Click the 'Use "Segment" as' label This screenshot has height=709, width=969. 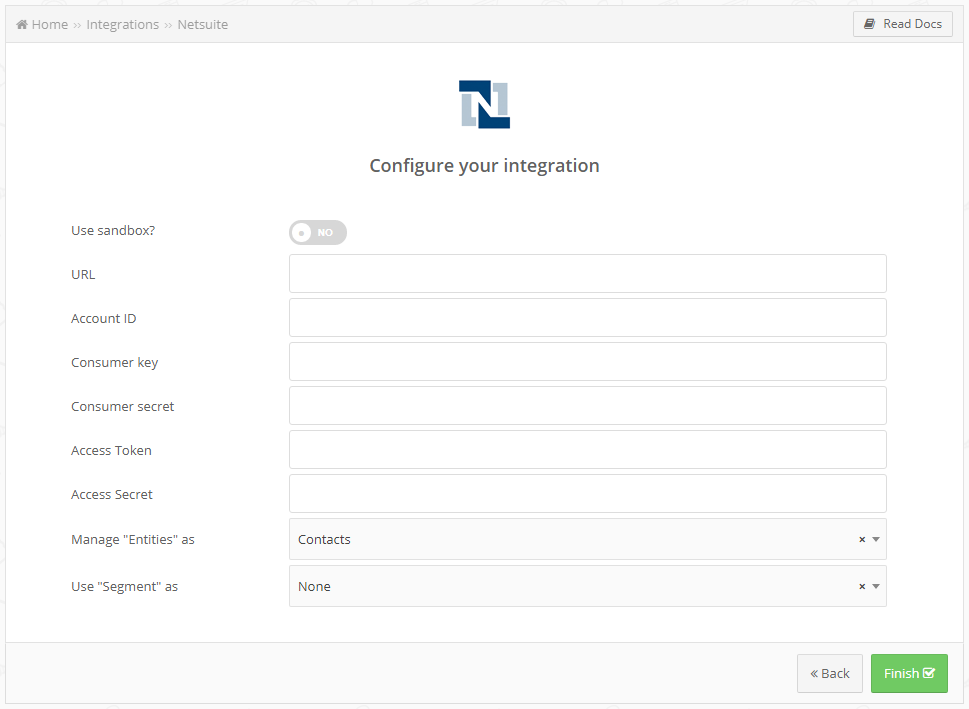tap(124, 587)
